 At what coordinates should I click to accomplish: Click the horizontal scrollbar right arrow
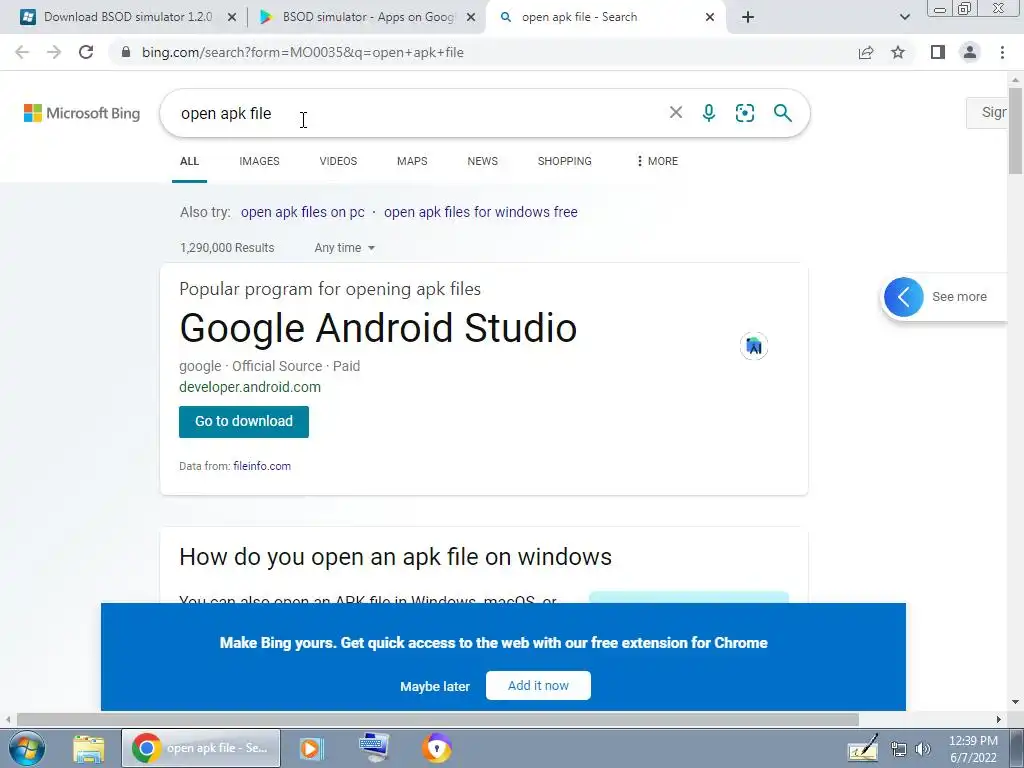point(999,719)
